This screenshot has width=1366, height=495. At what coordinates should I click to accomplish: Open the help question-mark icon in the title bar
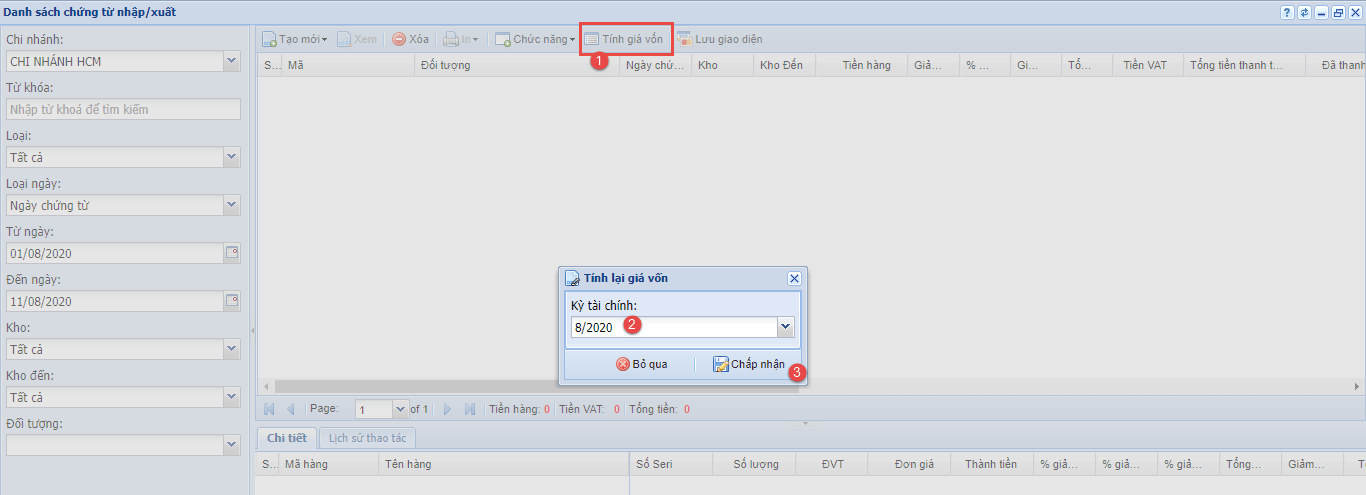point(1287,12)
